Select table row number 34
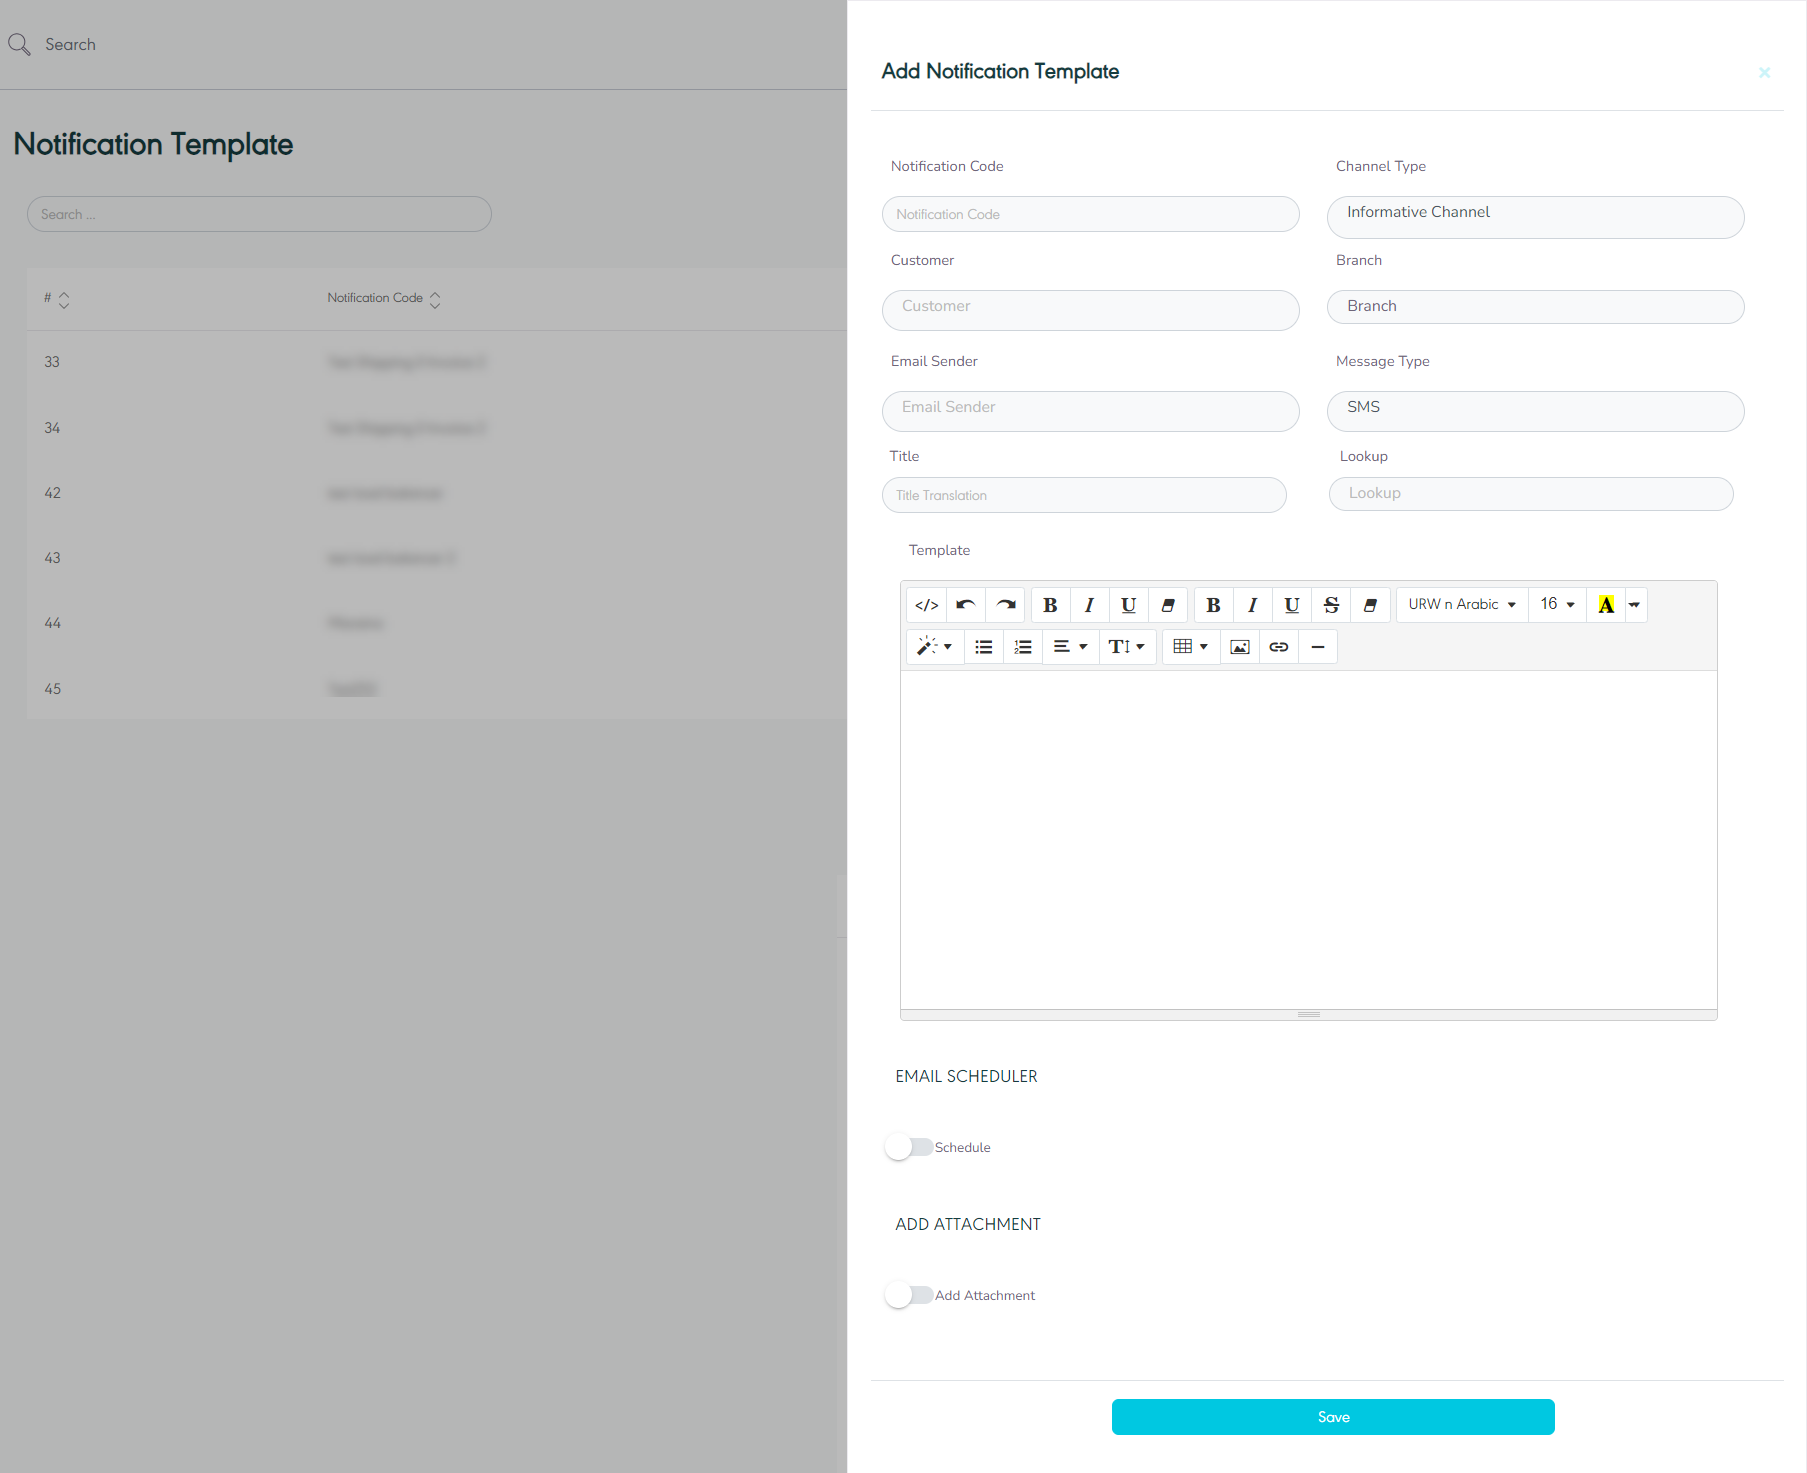 [436, 428]
